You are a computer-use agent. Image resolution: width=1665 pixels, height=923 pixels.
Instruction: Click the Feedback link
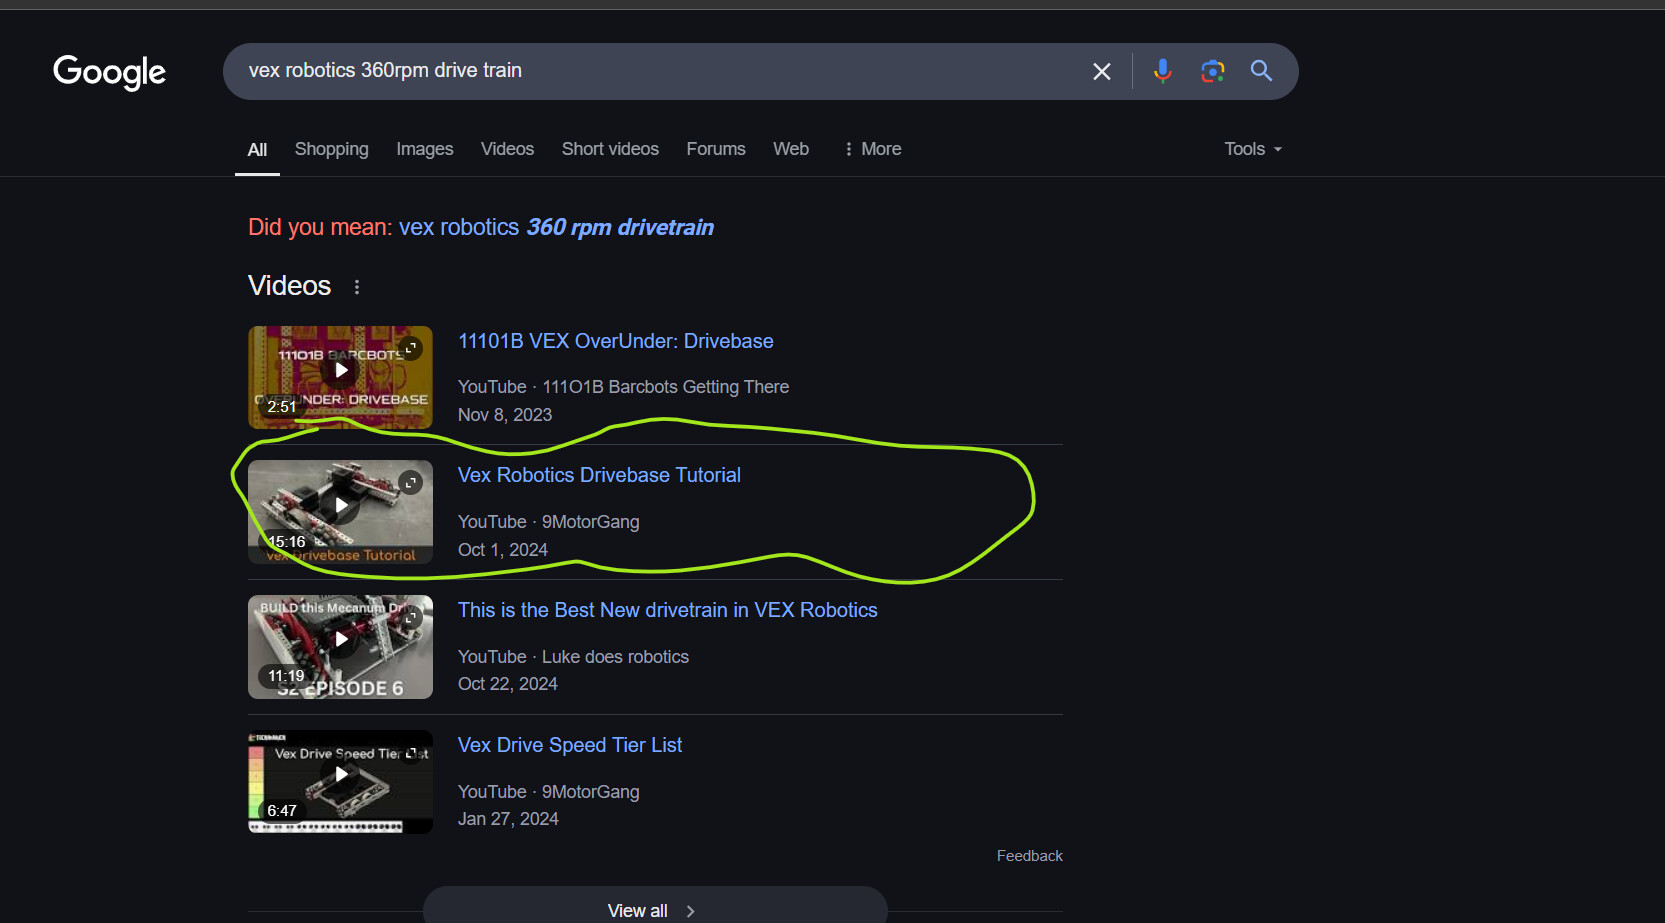(x=1029, y=856)
